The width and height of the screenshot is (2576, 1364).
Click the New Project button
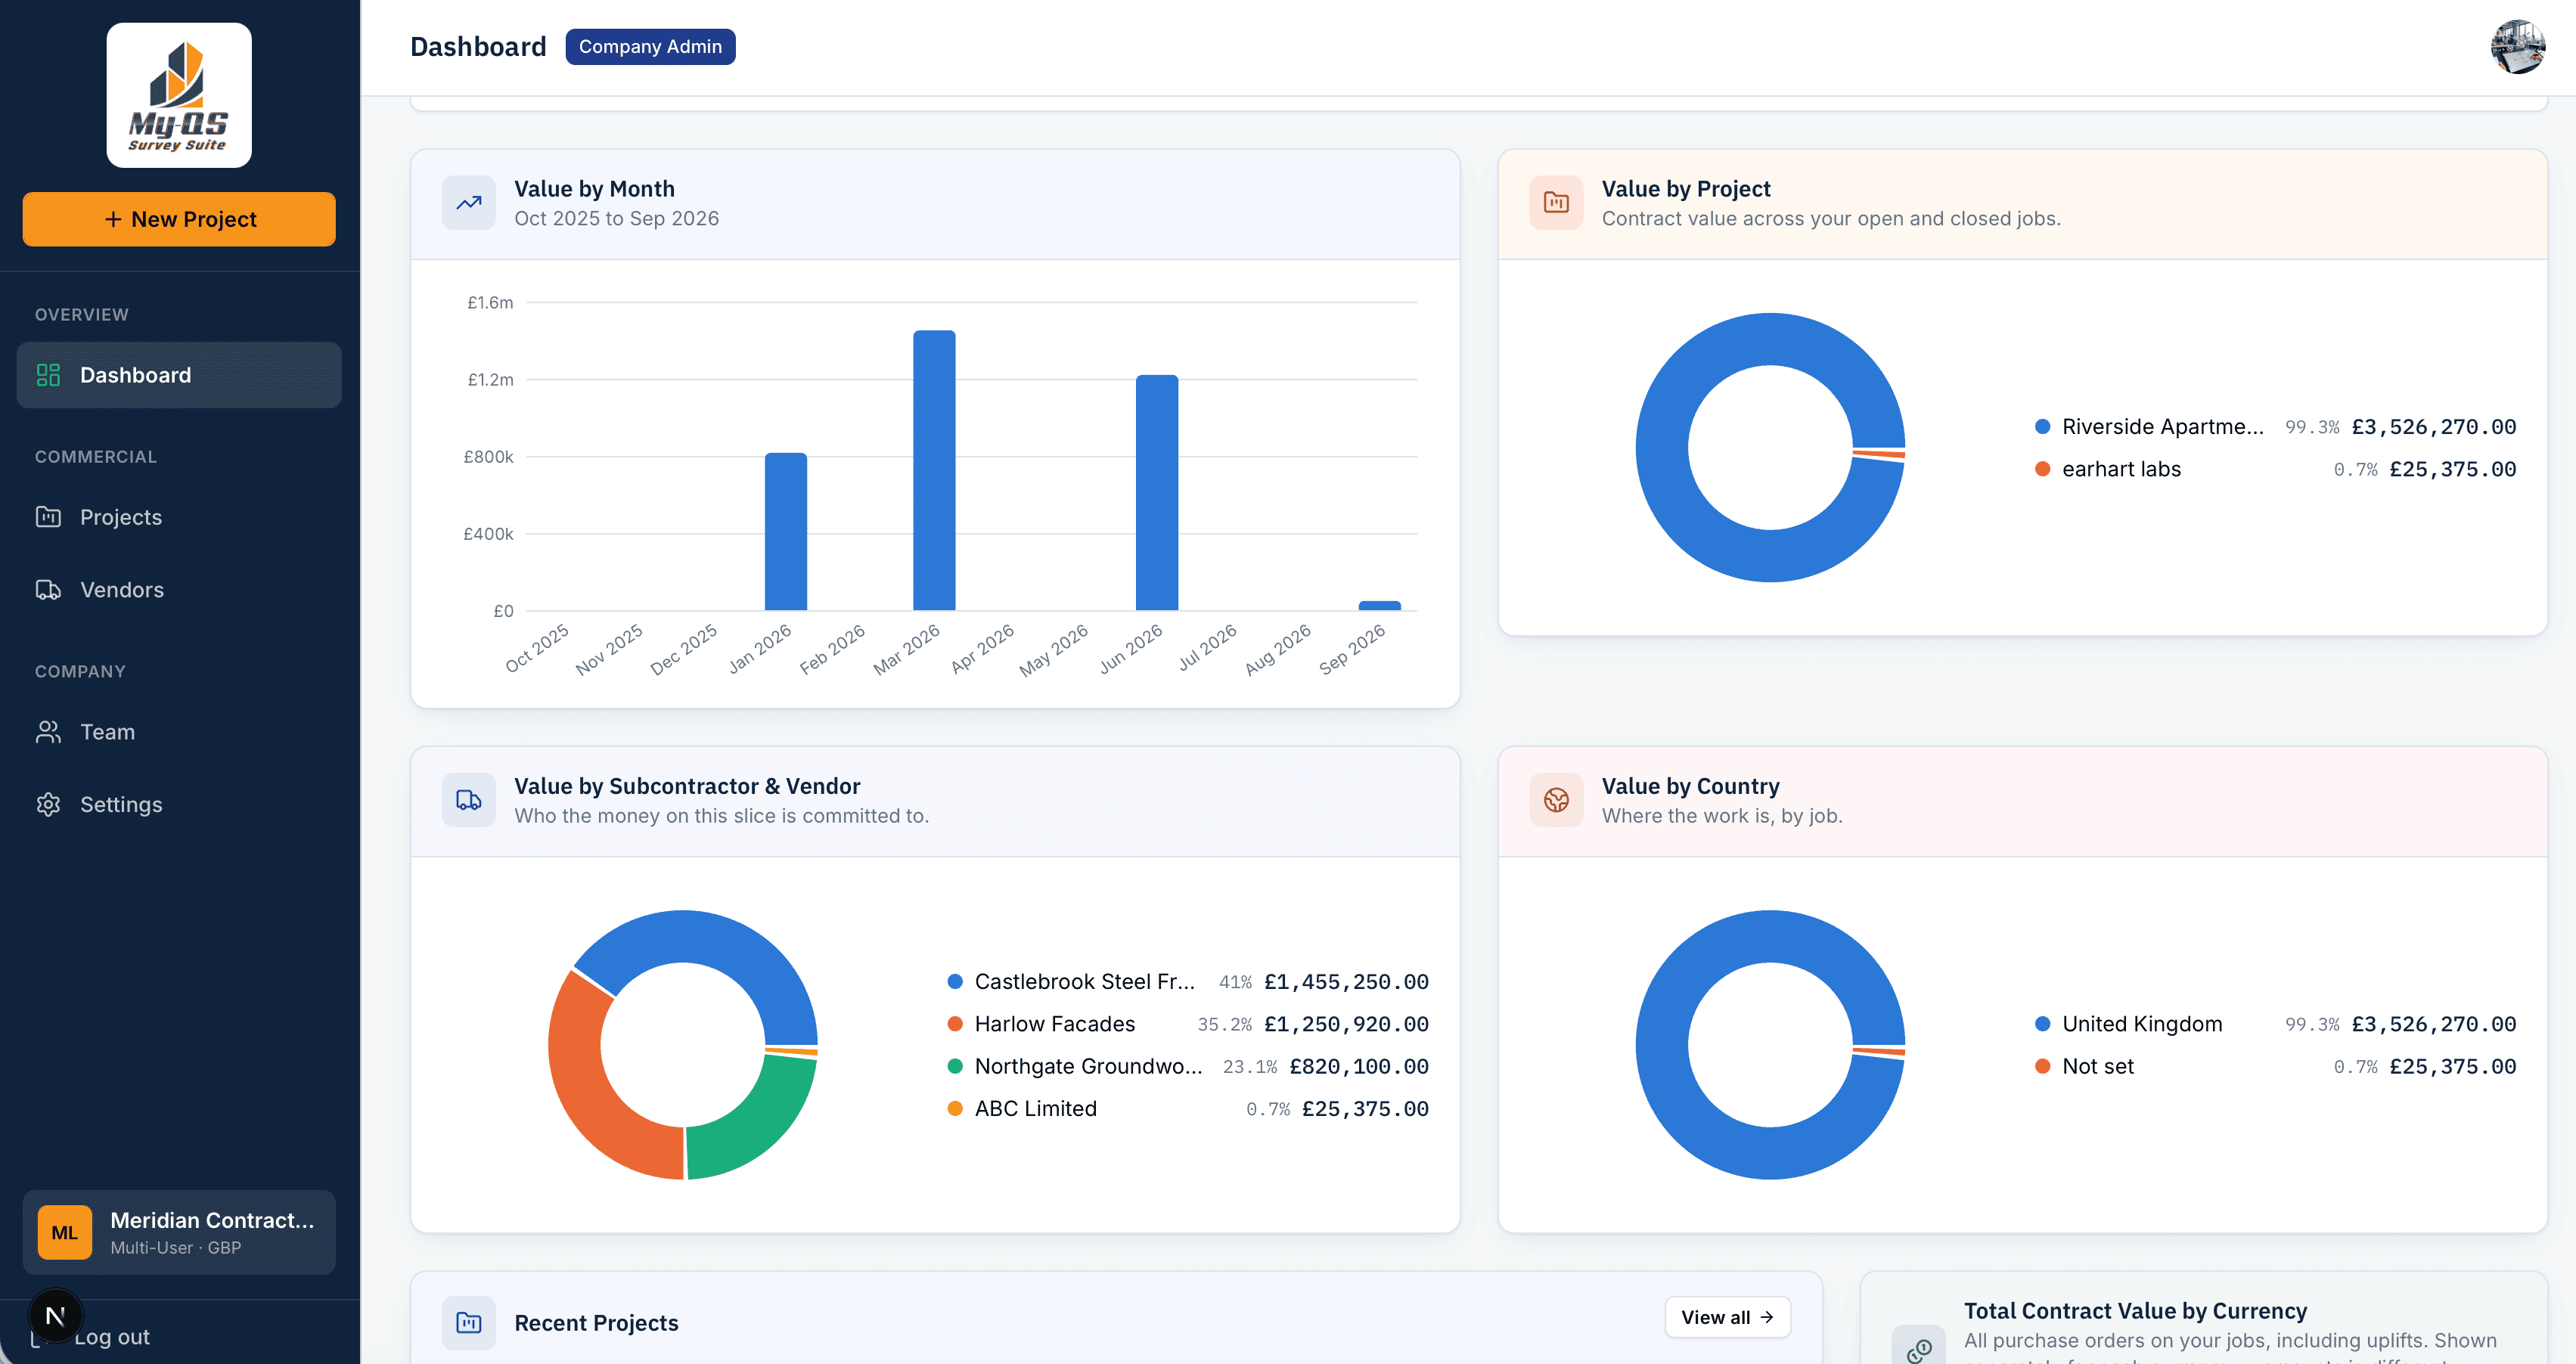tap(179, 219)
